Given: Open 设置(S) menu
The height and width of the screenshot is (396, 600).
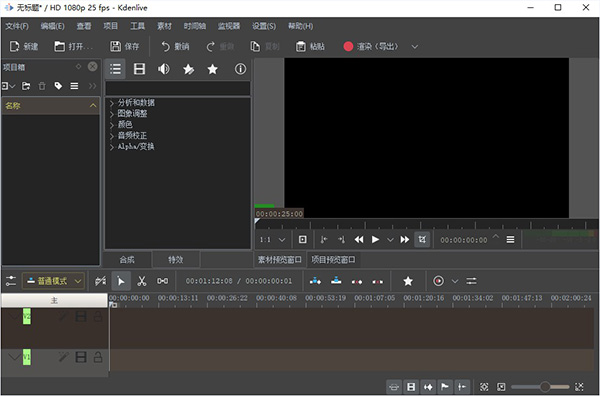Looking at the screenshot, I should coord(264,26).
